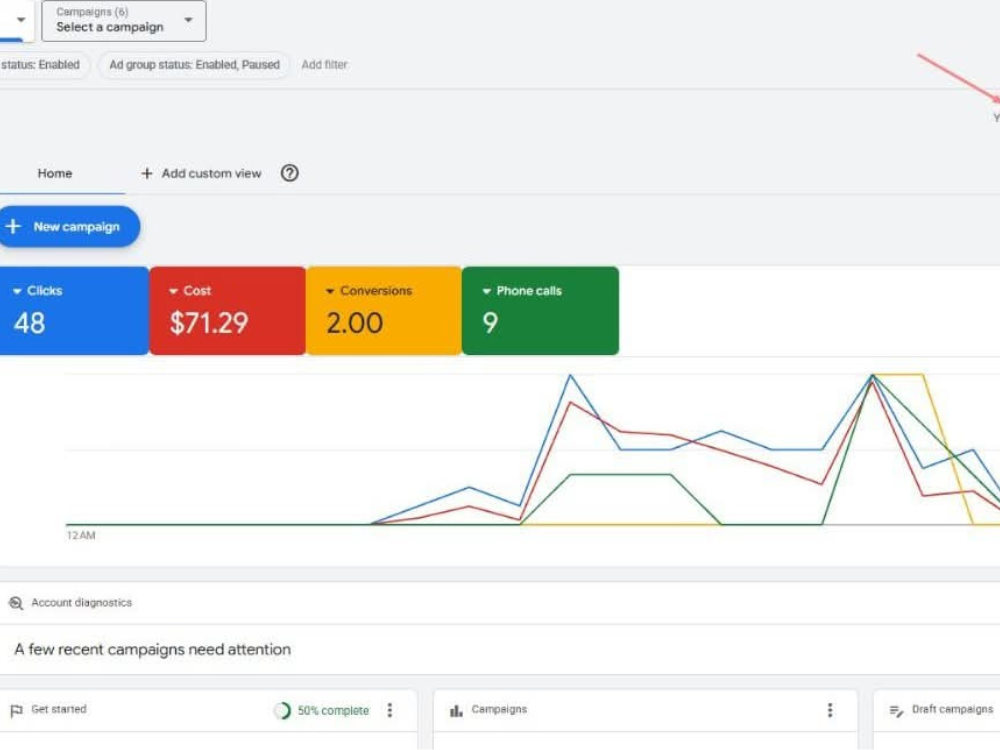Select the green Phone calls 9 scorecard
1000x750 pixels.
pyautogui.click(x=540, y=311)
